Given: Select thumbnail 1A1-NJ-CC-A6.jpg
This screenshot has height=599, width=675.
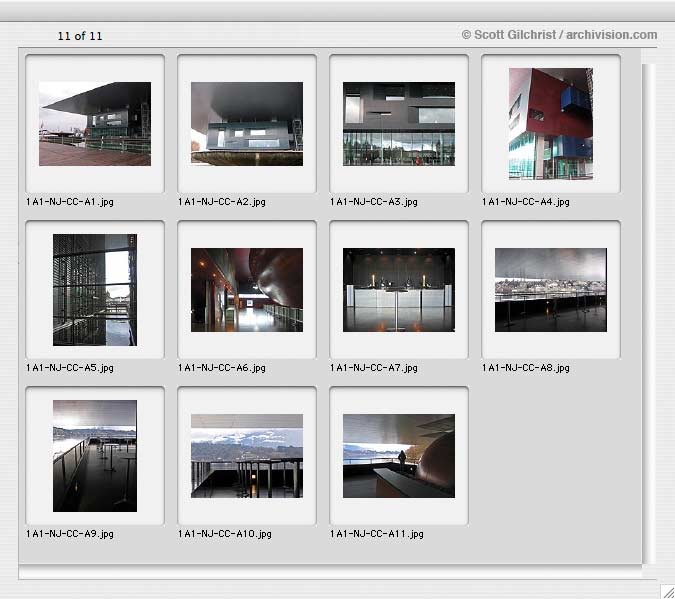Looking at the screenshot, I should coord(247,290).
